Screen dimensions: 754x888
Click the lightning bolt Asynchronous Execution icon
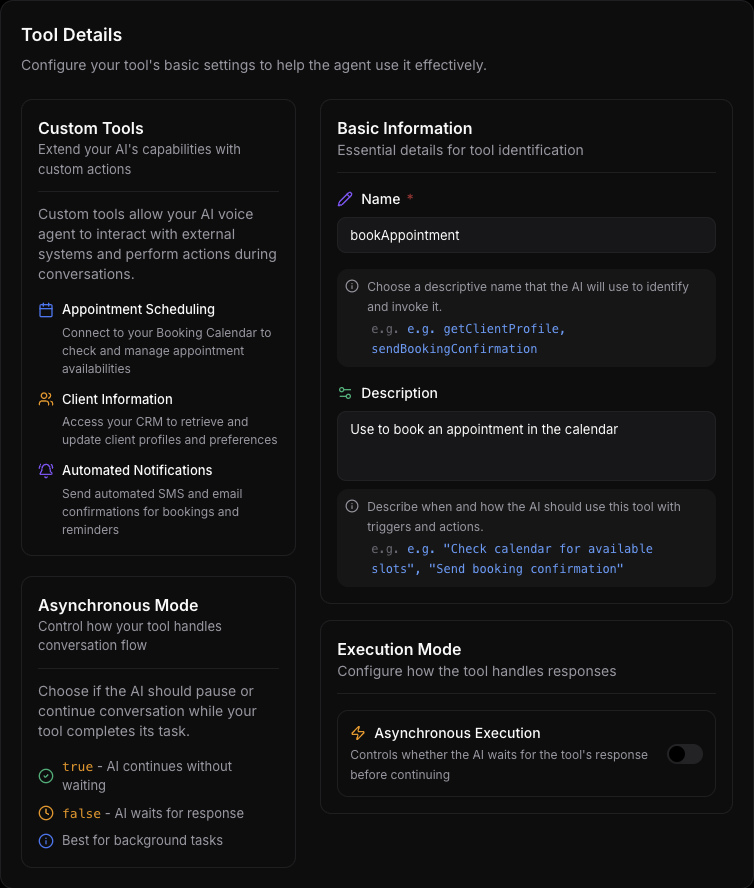pos(358,733)
